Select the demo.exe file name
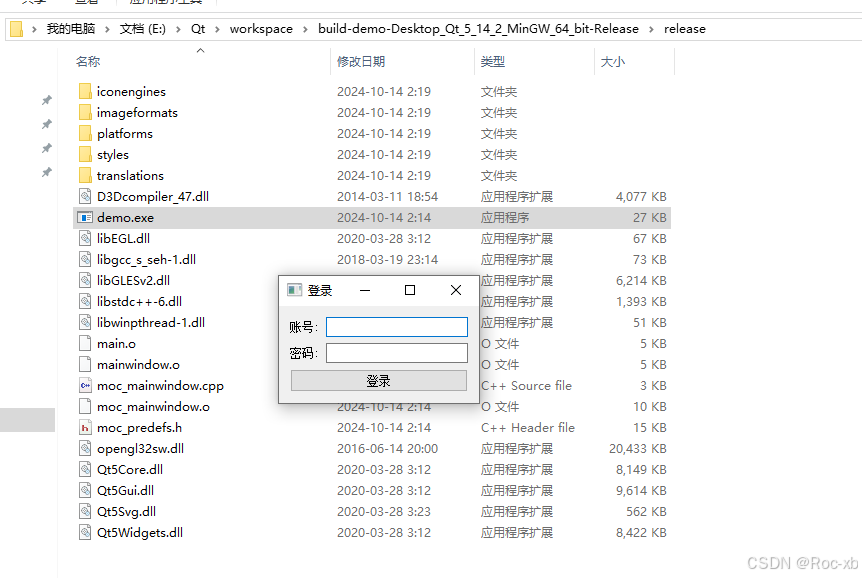The width and height of the screenshot is (862, 578). [x=125, y=218]
